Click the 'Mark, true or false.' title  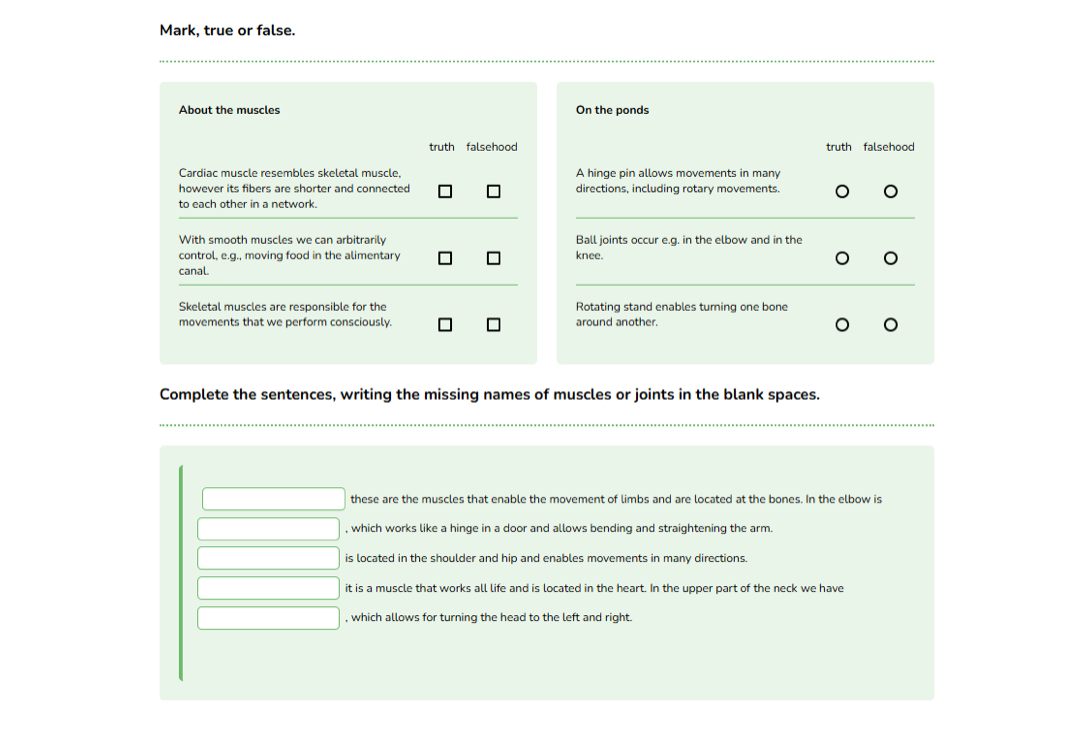tap(227, 31)
